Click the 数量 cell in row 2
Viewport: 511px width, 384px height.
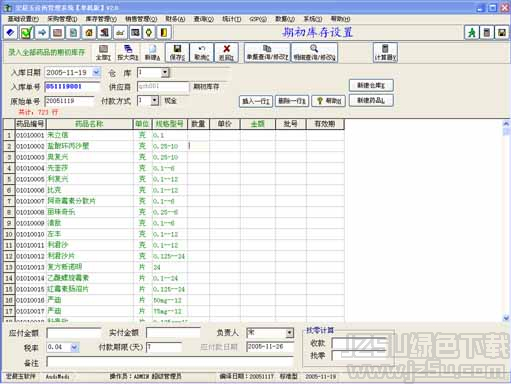pyautogui.click(x=198, y=146)
